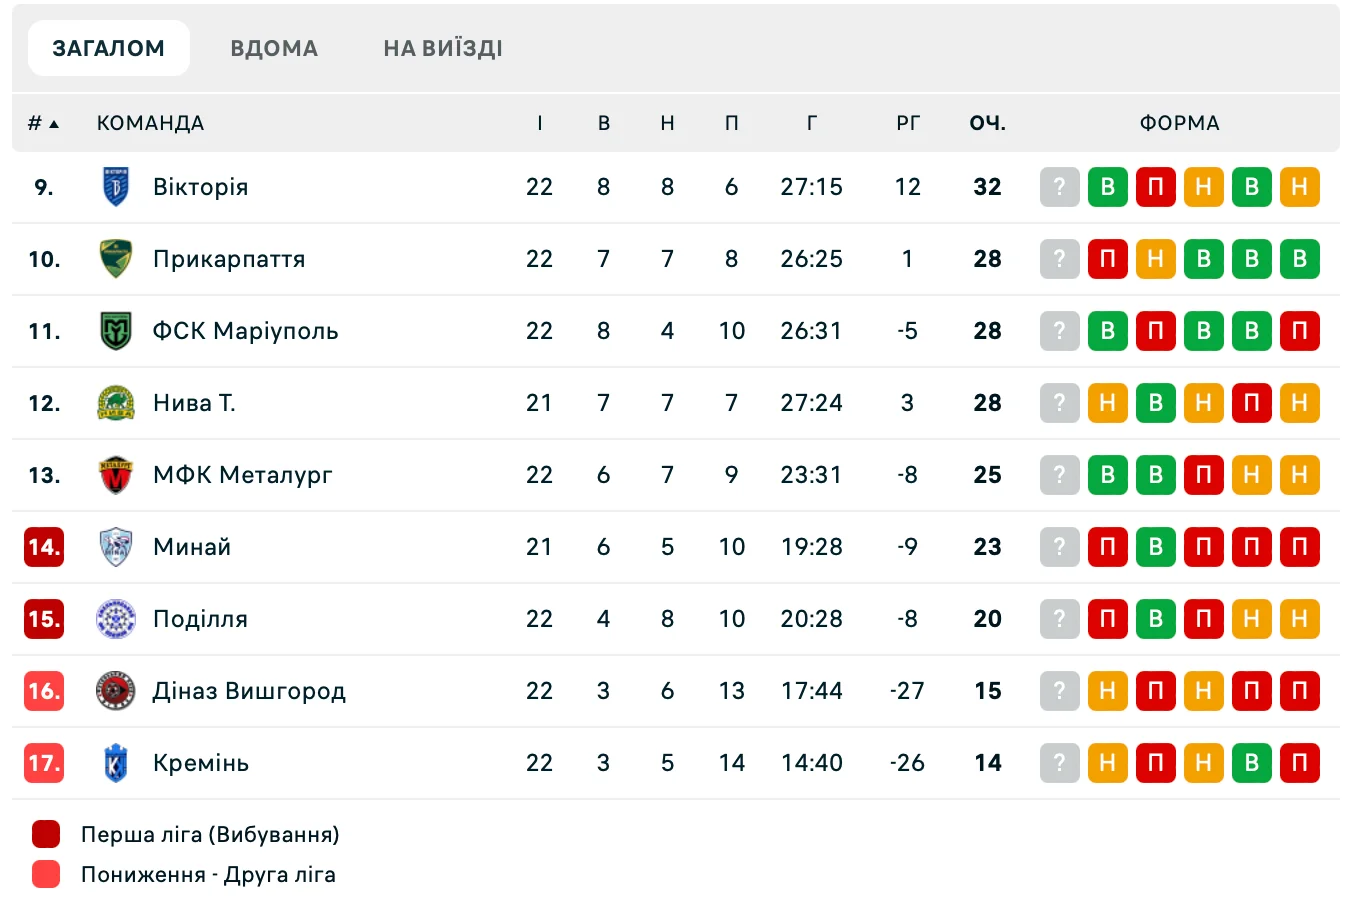This screenshot has height=900, width=1351.
Task: Click the МФК Металург club logo
Action: pos(116,475)
